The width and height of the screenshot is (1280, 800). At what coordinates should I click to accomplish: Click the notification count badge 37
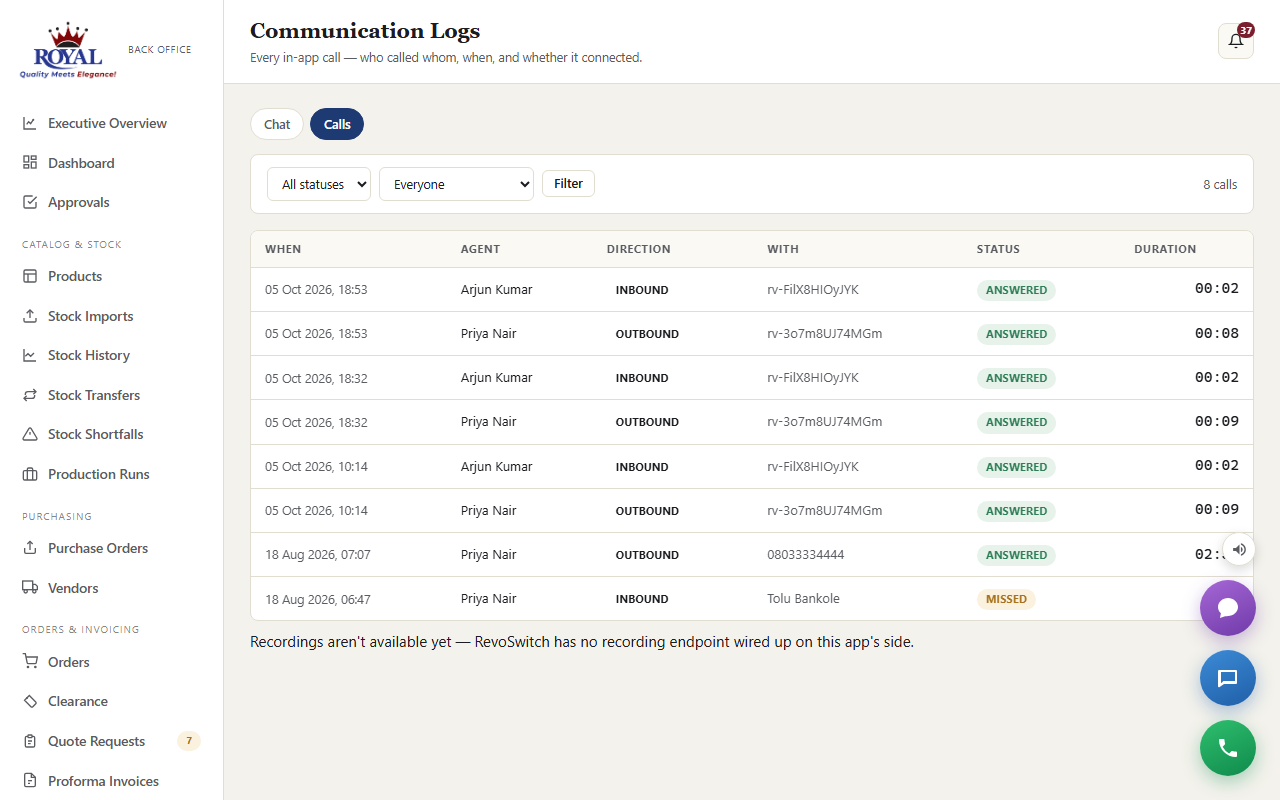[1246, 30]
